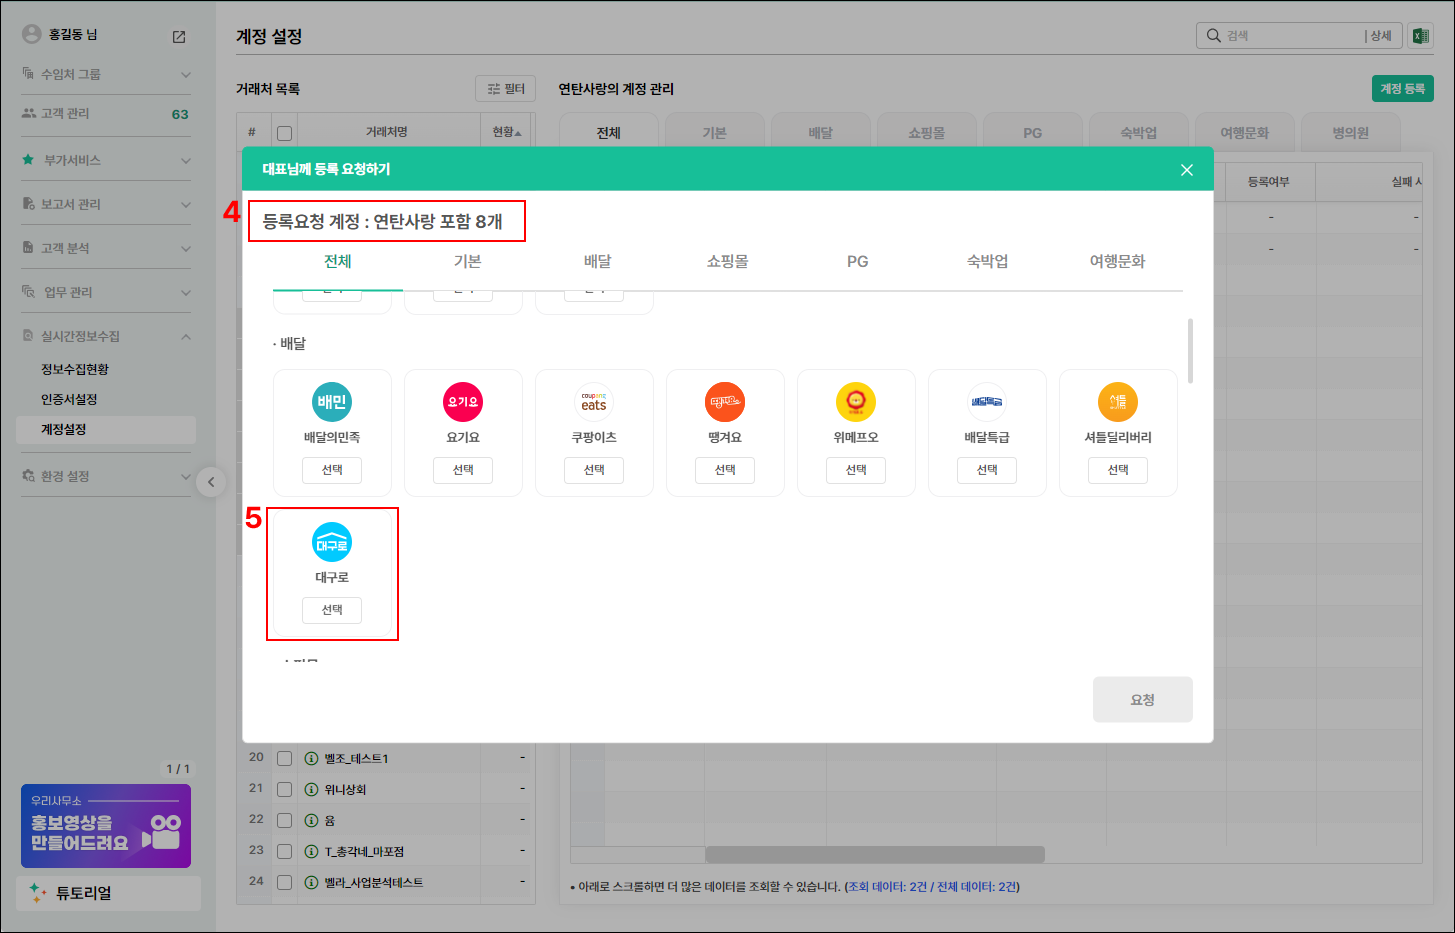Check the box for 위니상회 row
1455x933 pixels.
285,790
